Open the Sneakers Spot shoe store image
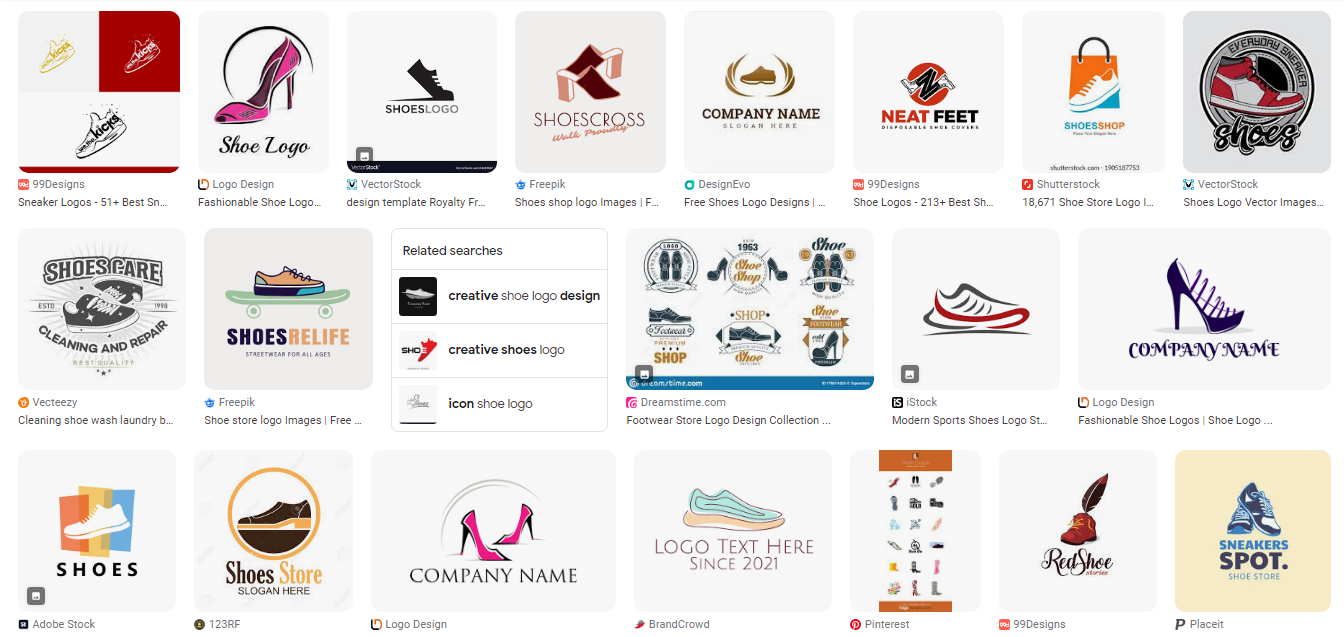 1253,531
